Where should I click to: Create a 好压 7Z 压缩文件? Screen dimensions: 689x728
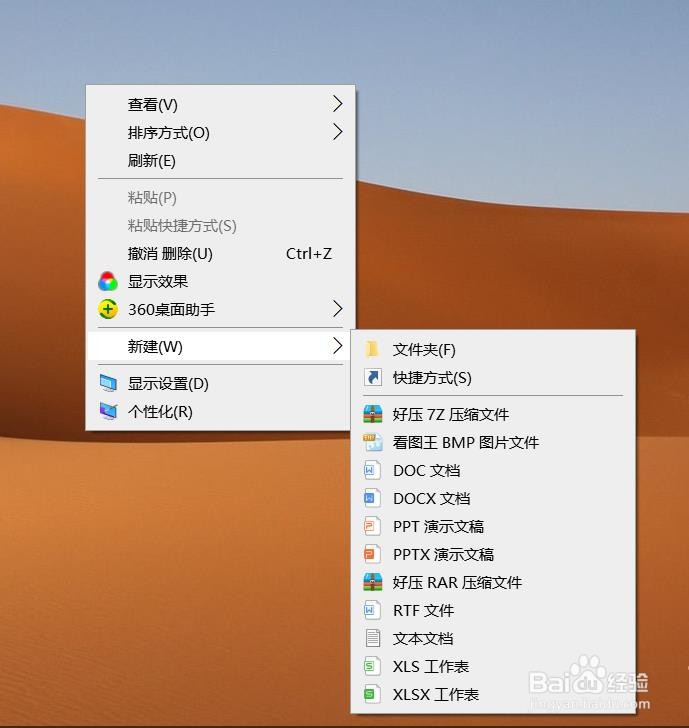493,414
